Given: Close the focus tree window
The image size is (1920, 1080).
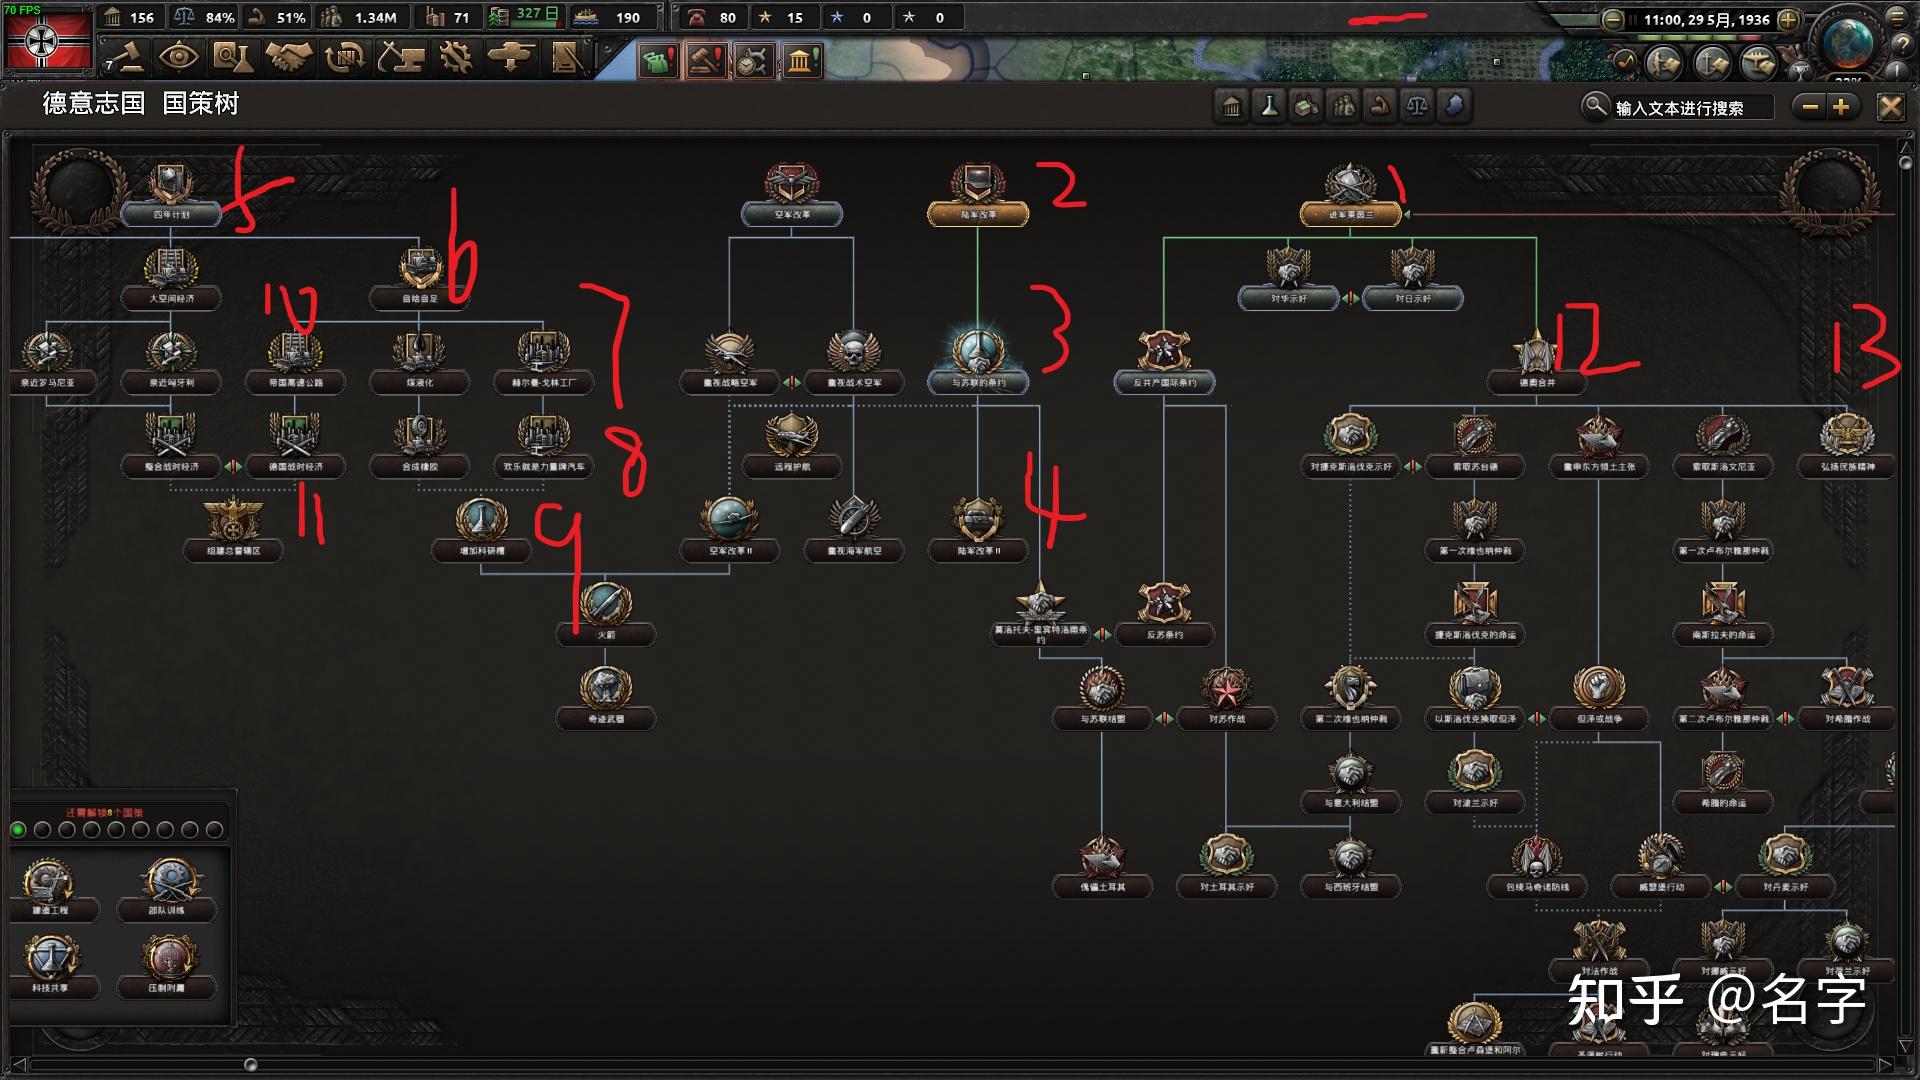Looking at the screenshot, I should pyautogui.click(x=1890, y=107).
